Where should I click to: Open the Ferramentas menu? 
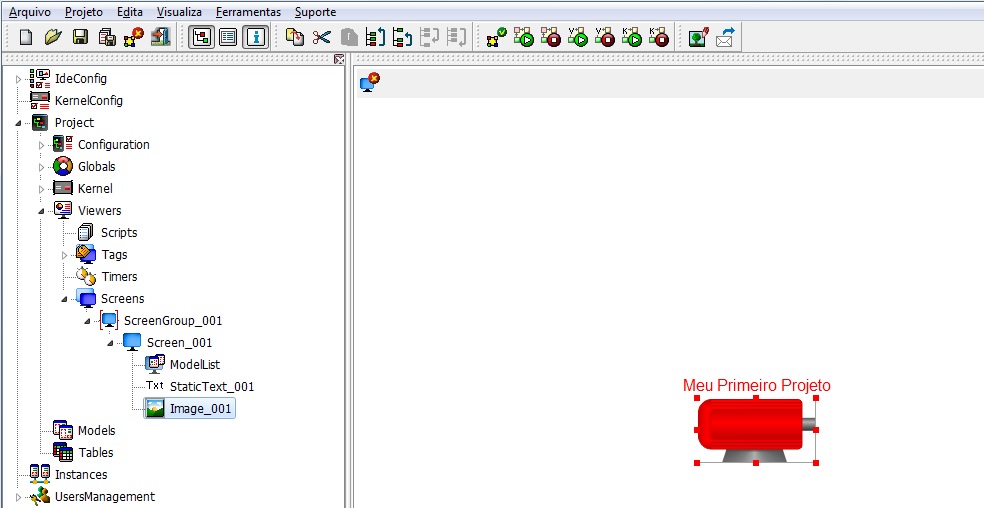(x=249, y=12)
